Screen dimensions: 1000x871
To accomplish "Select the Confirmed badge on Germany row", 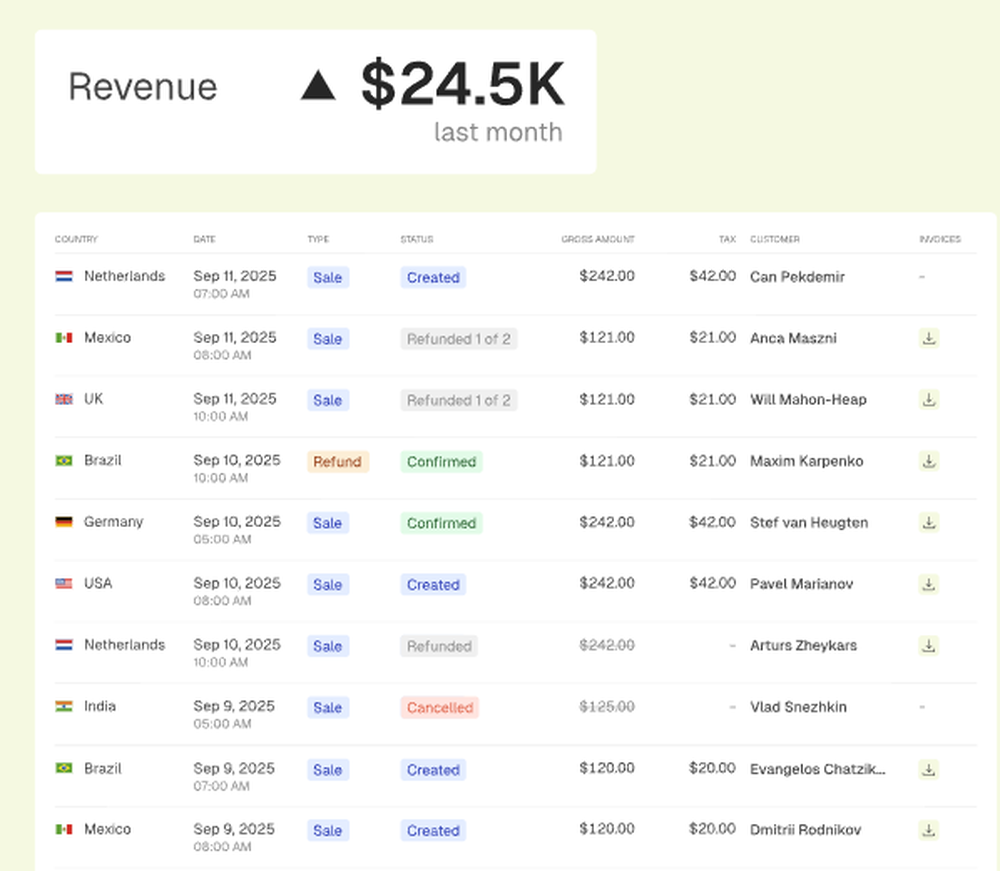I will pyautogui.click(x=441, y=523).
